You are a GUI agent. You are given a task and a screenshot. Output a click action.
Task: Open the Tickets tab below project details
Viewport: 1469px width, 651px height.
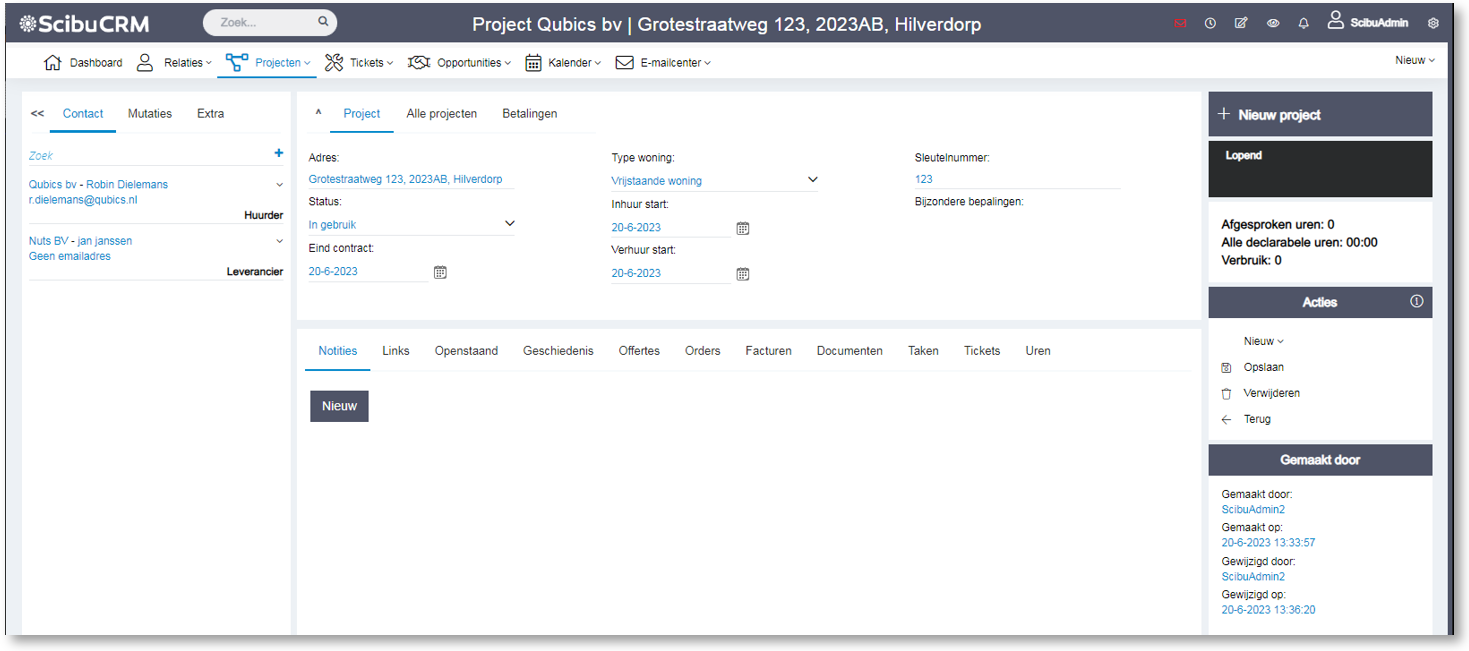coord(982,351)
